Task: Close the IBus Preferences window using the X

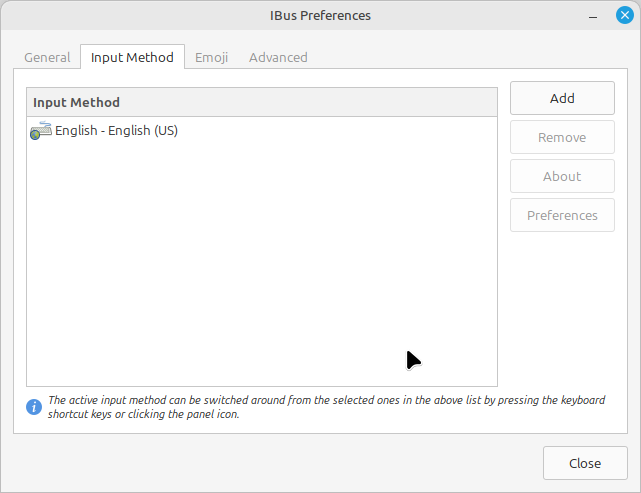Action: tap(624, 16)
